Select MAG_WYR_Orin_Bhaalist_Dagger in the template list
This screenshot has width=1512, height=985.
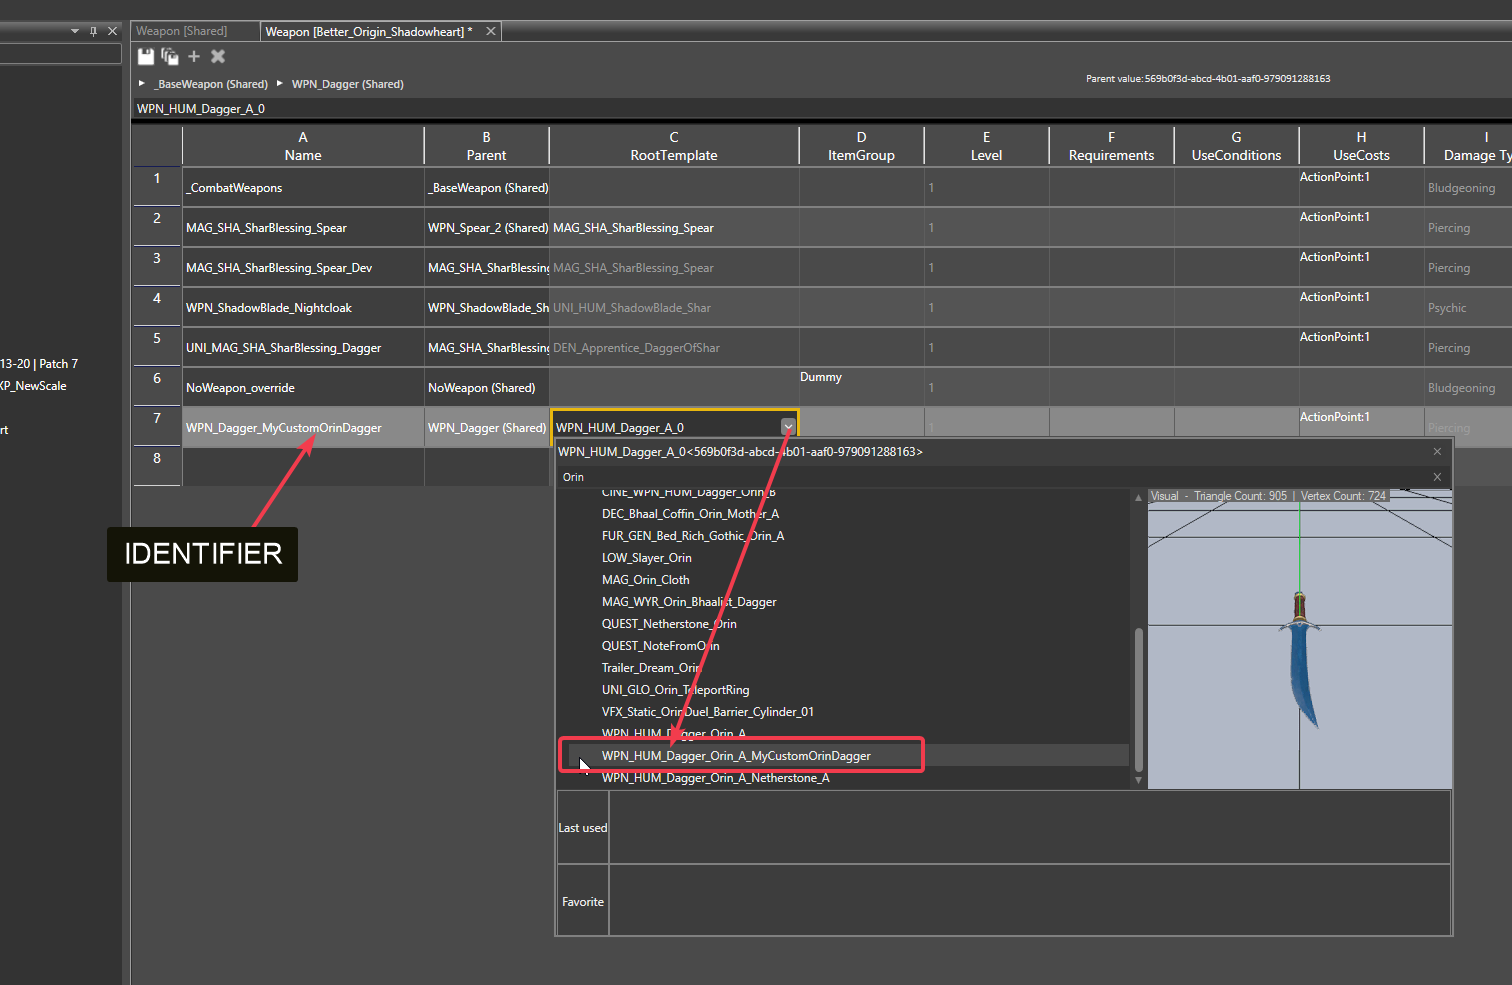pyautogui.click(x=688, y=602)
